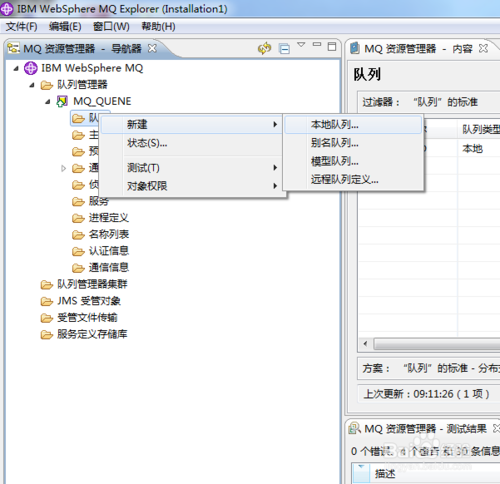The height and width of the screenshot is (484, 500).
Task: Select the JMS 受管对象 tree item
Action: pyautogui.click(x=89, y=301)
